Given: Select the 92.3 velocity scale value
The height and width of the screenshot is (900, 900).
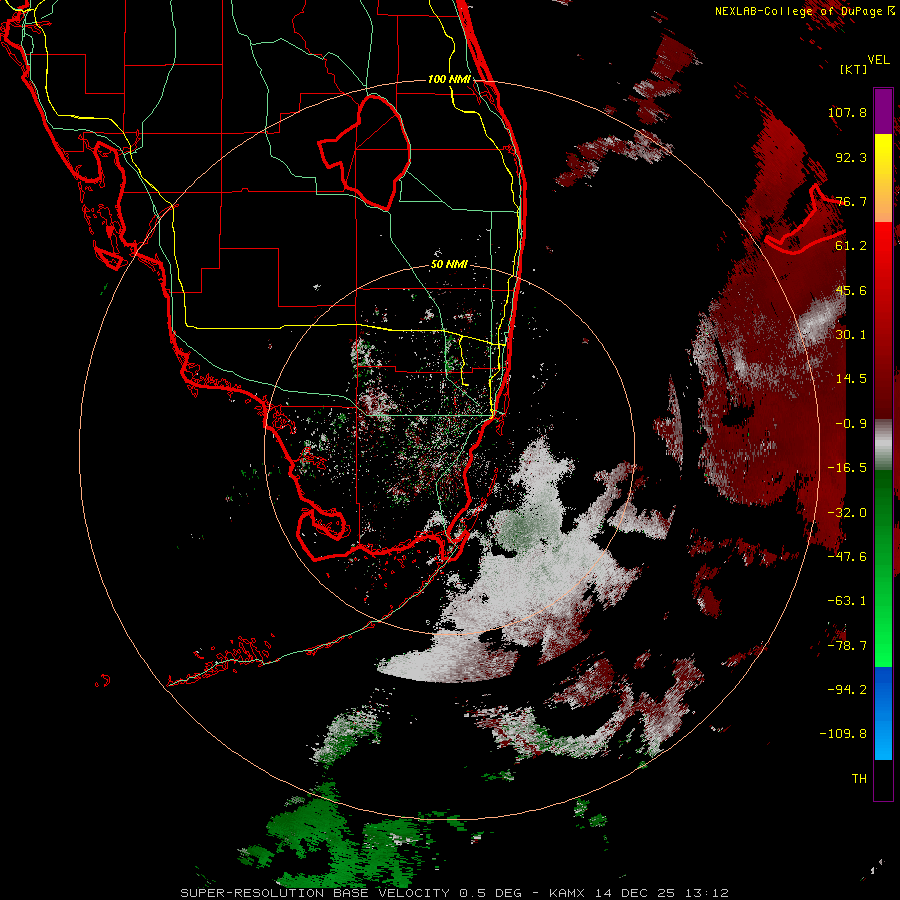Looking at the screenshot, I should coord(851,157).
